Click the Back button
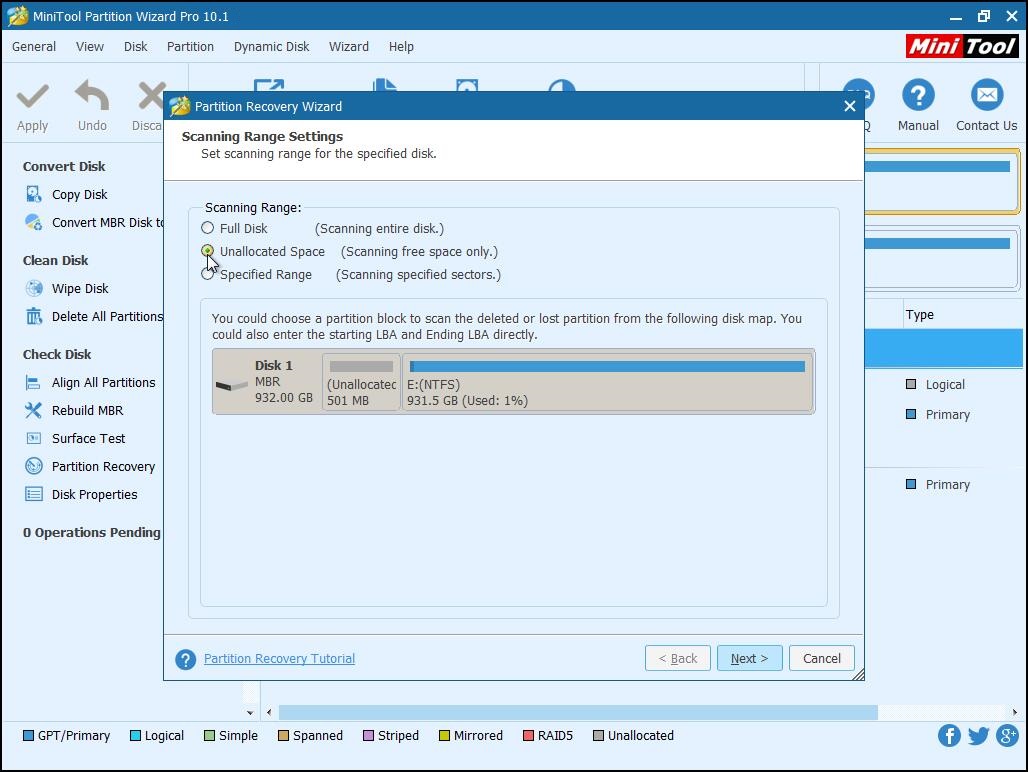Image resolution: width=1028 pixels, height=772 pixels. coord(678,659)
